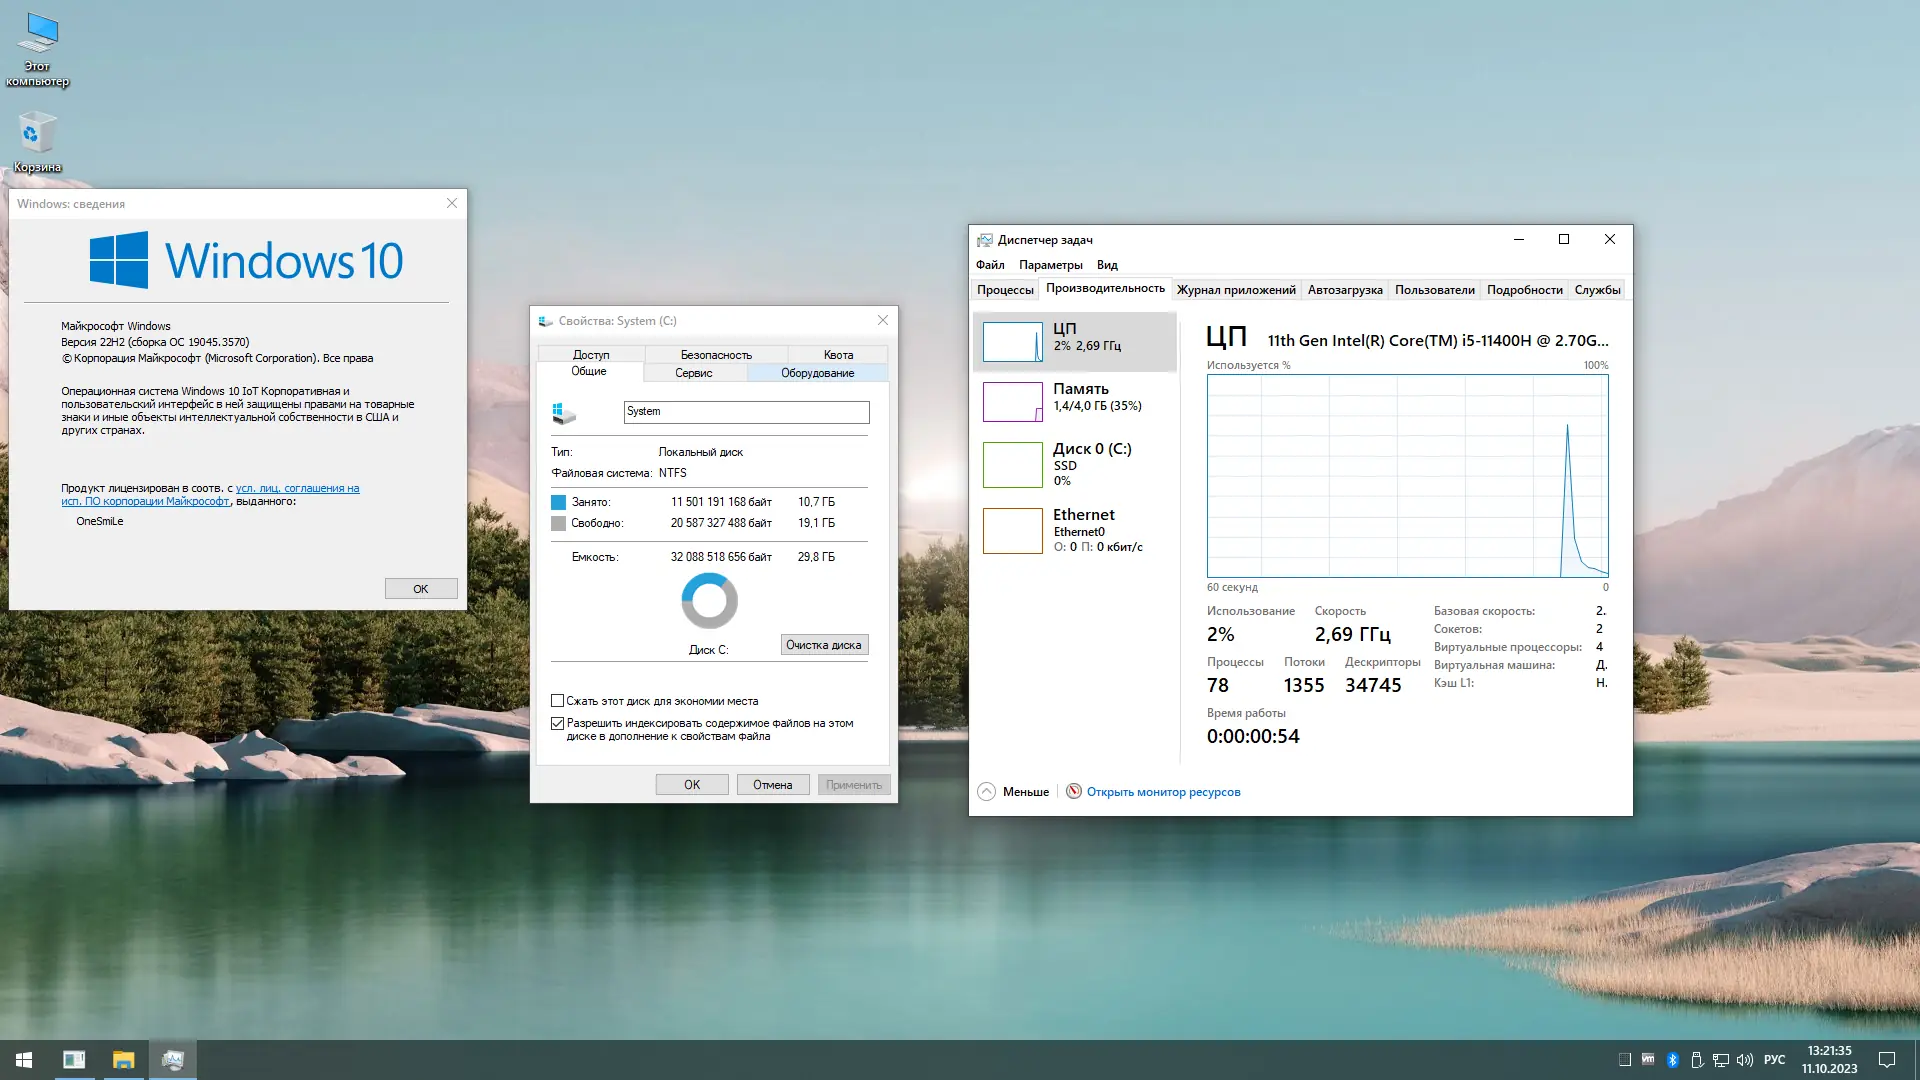
Task: Open the Options menu in Task Manager
Action: point(1050,265)
